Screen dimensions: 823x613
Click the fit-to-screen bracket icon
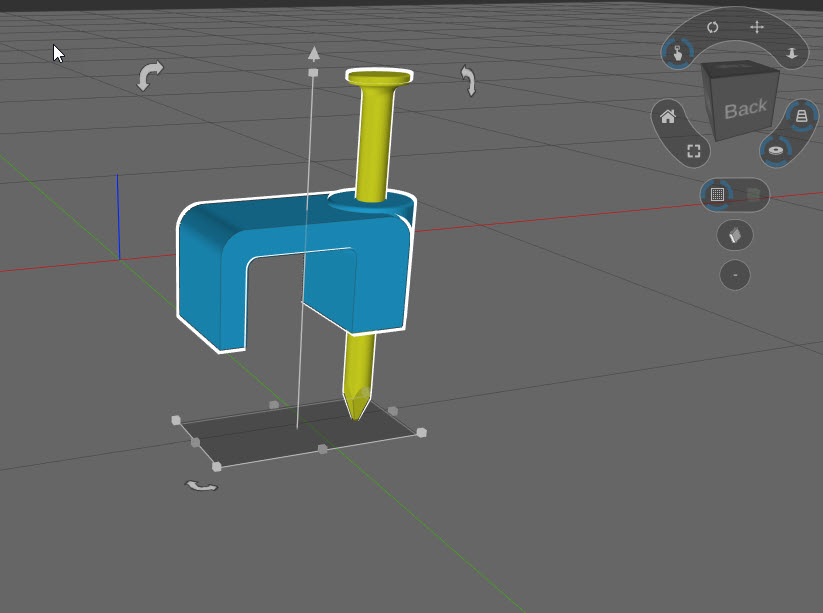(x=694, y=151)
